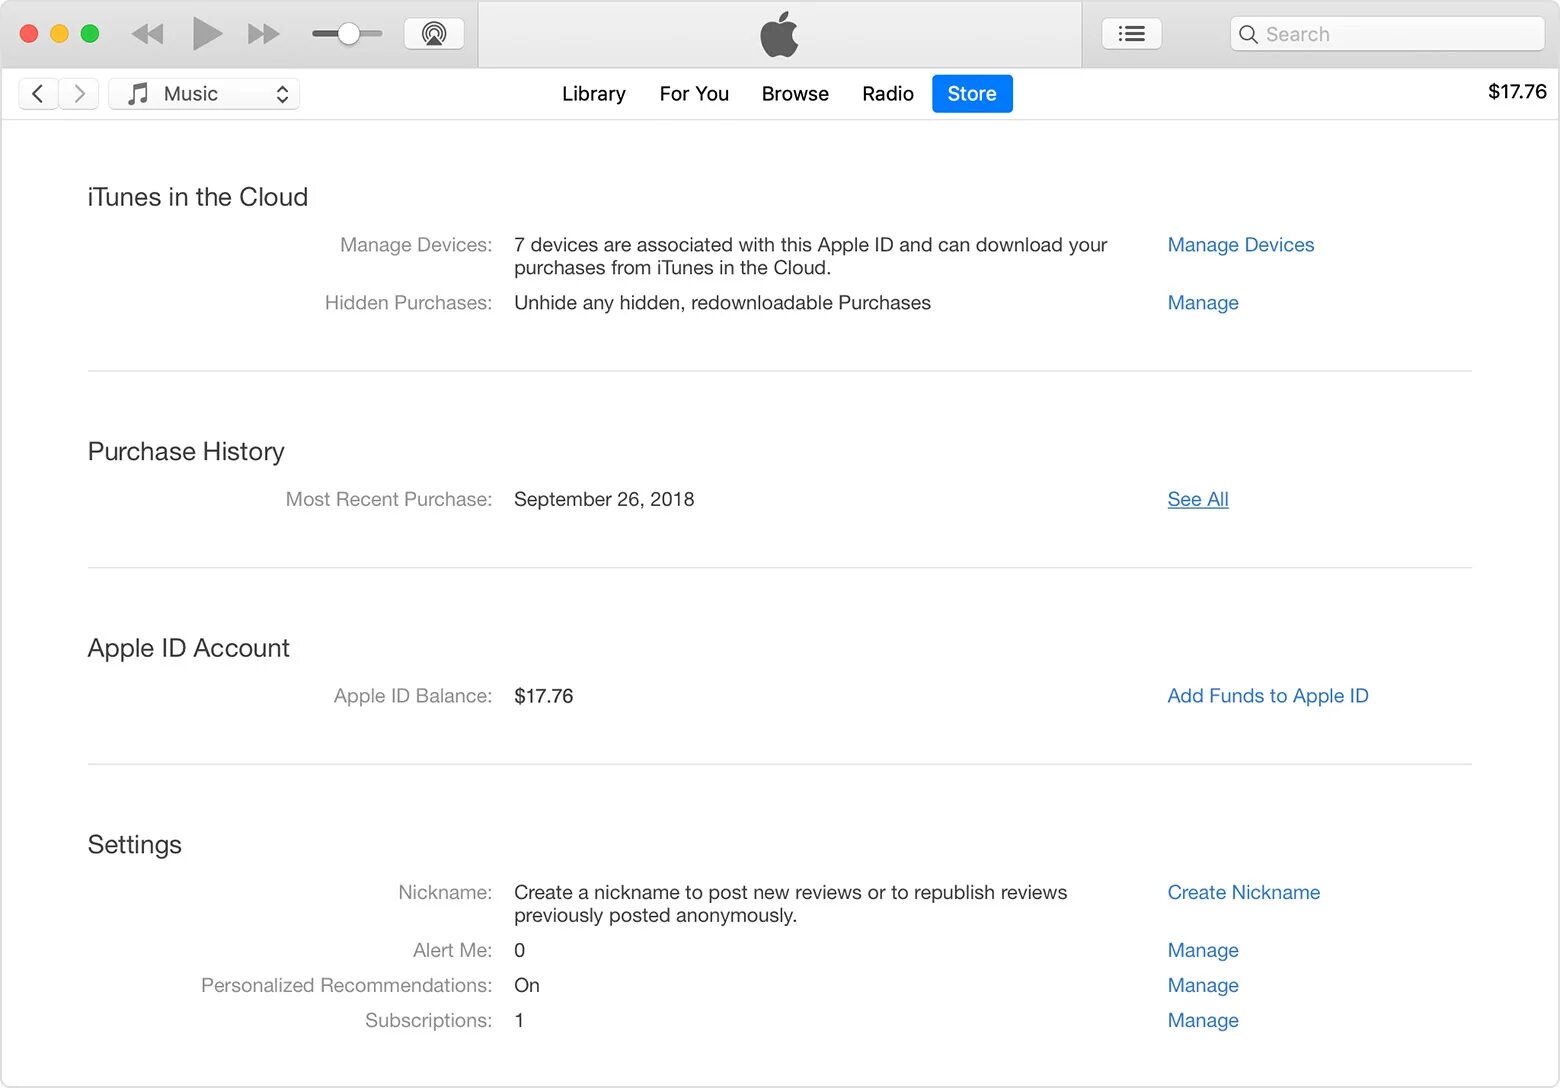
Task: Click Manage for Alert Me
Action: pos(1203,950)
